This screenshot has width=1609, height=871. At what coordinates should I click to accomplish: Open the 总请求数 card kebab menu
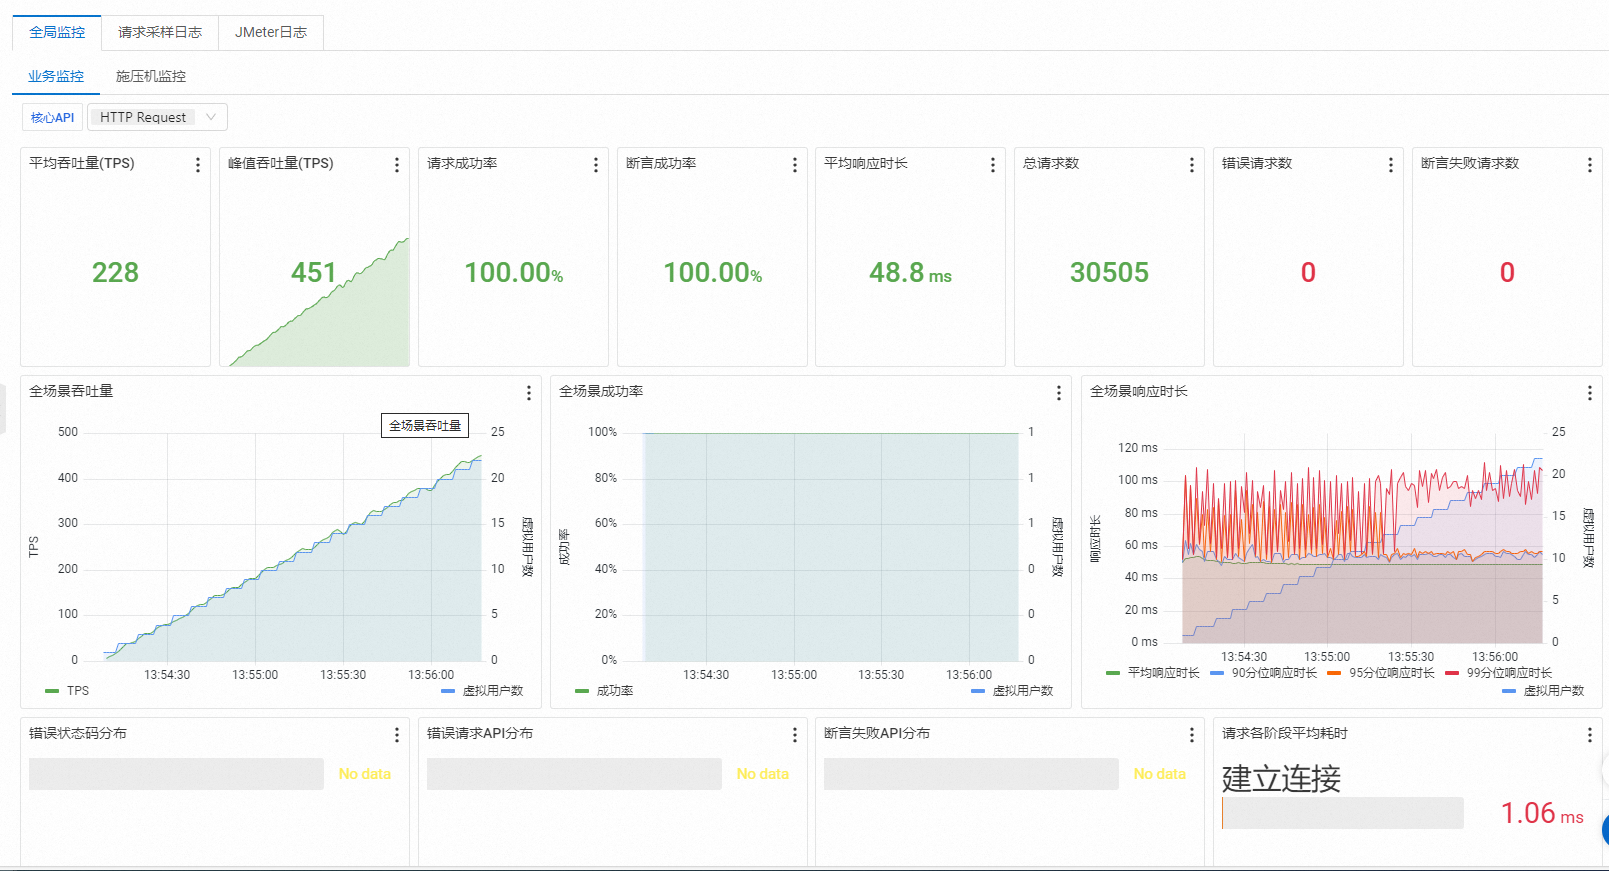coord(1192,165)
